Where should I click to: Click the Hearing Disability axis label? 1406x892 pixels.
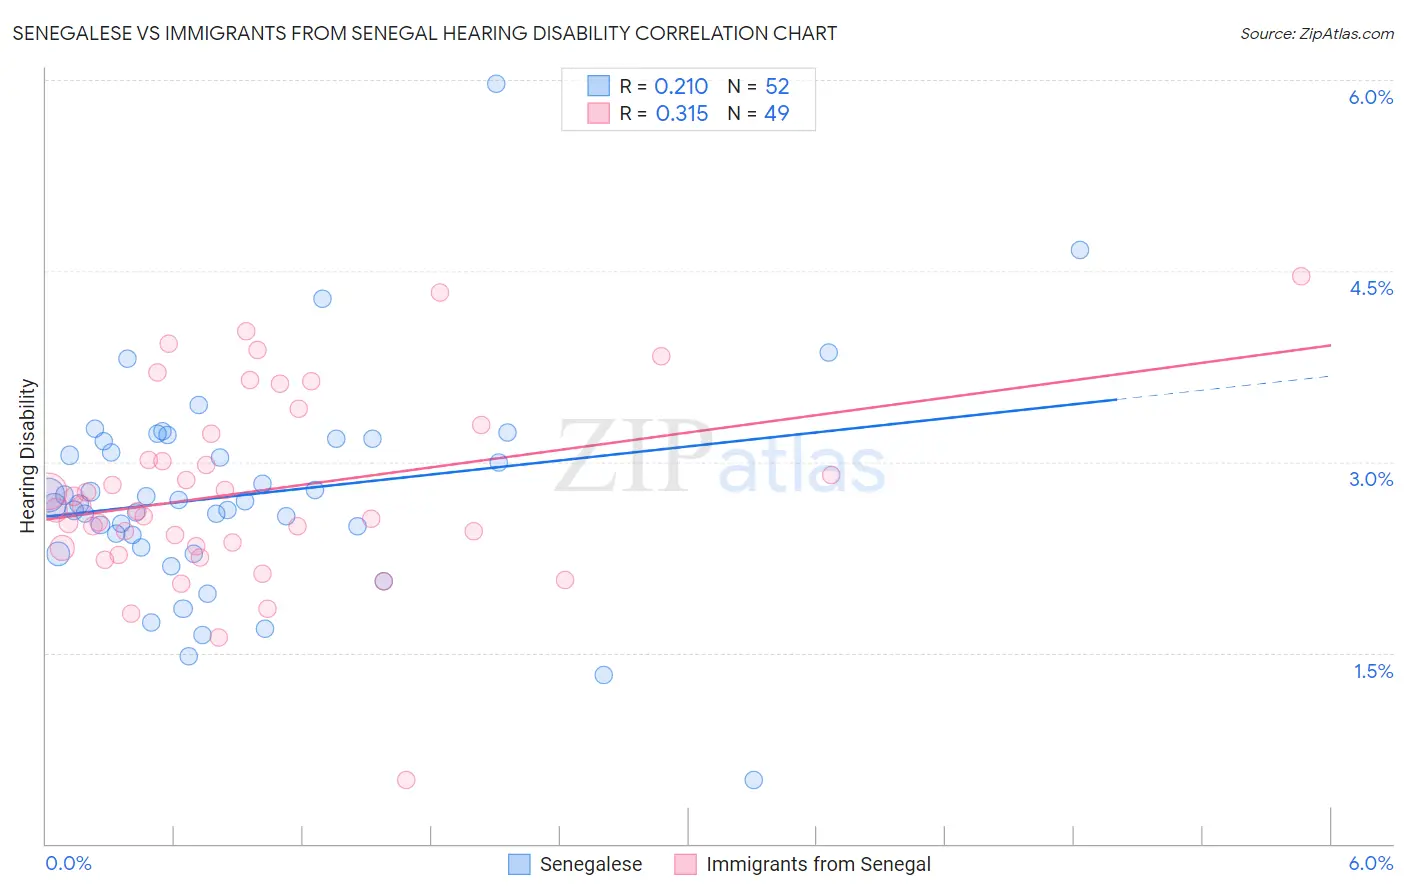coord(28,455)
